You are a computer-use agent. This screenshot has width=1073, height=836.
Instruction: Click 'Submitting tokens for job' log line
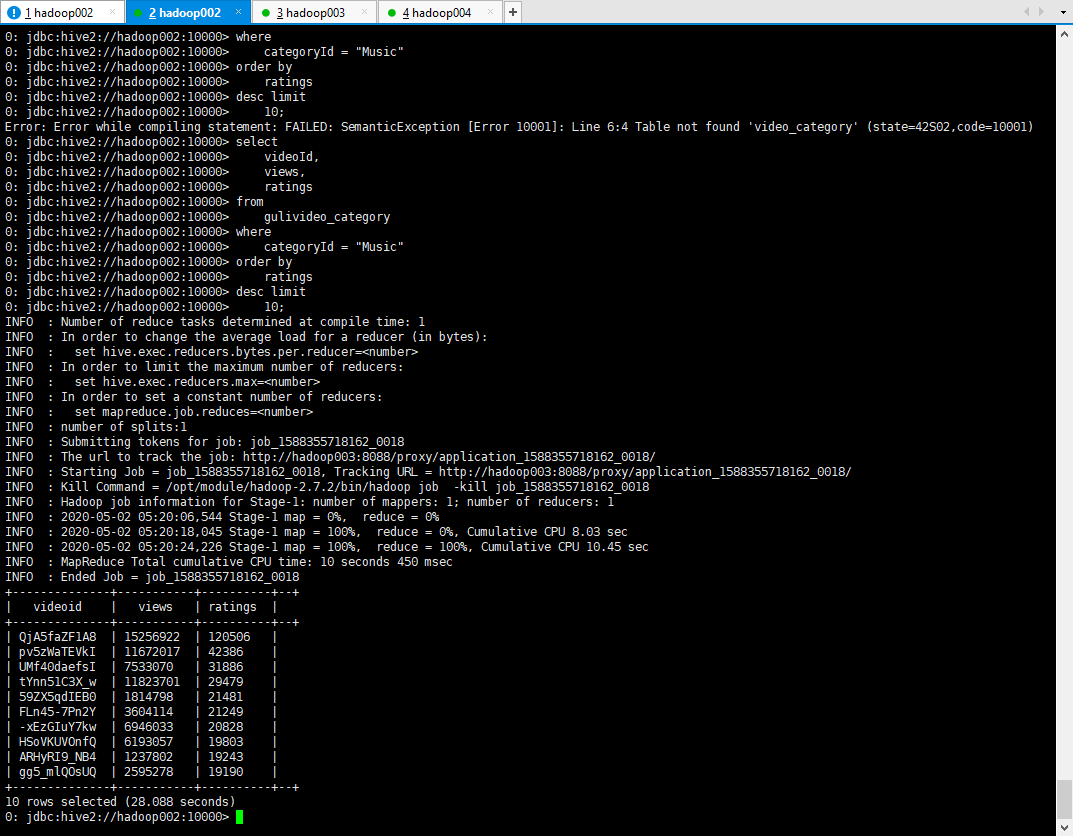click(205, 442)
